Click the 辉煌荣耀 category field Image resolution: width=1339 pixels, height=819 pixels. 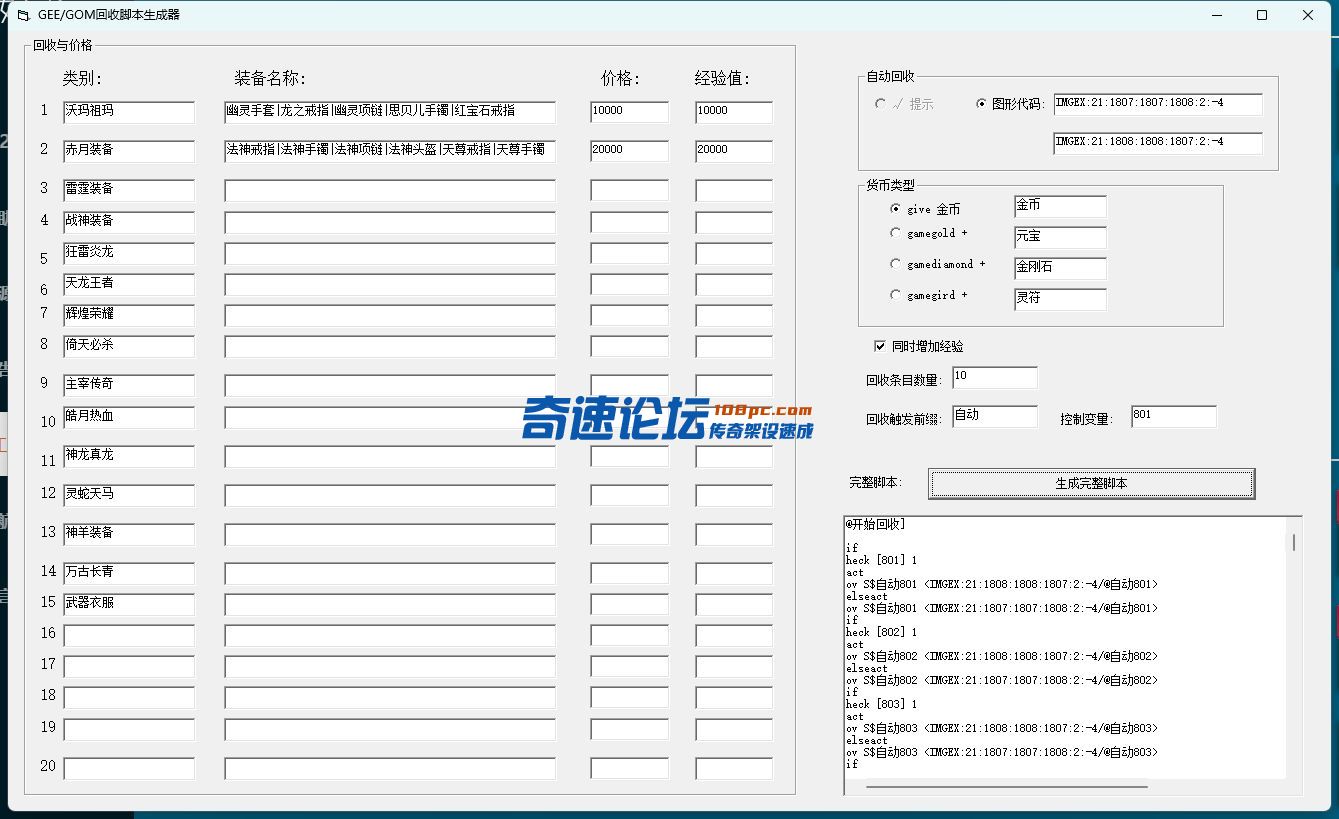129,315
